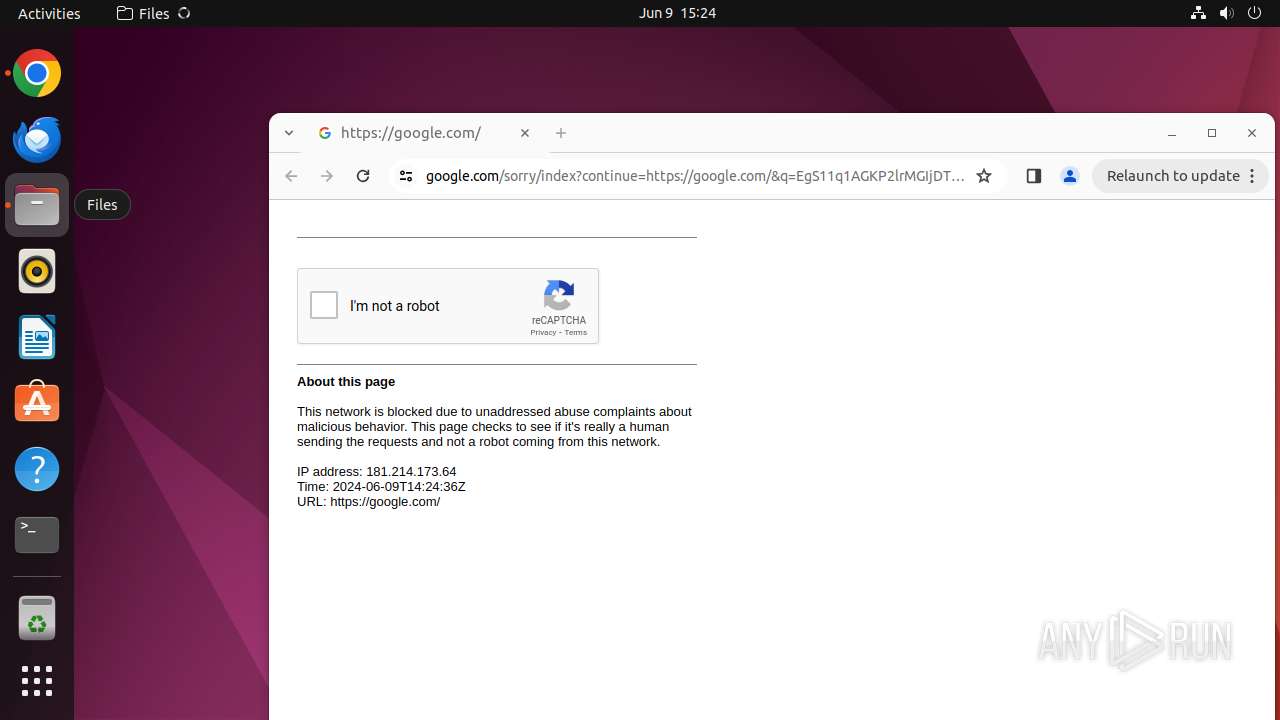The height and width of the screenshot is (720, 1280).
Task: Open Chrome three-dot menu
Action: click(x=1252, y=176)
